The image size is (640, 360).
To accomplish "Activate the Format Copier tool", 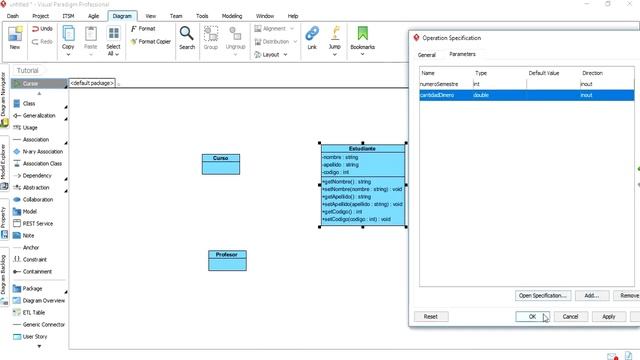I will tap(151, 42).
